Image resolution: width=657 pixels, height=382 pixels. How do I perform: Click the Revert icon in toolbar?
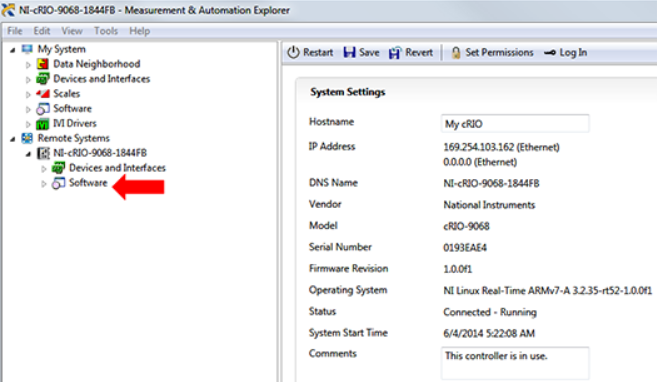pyautogui.click(x=395, y=53)
